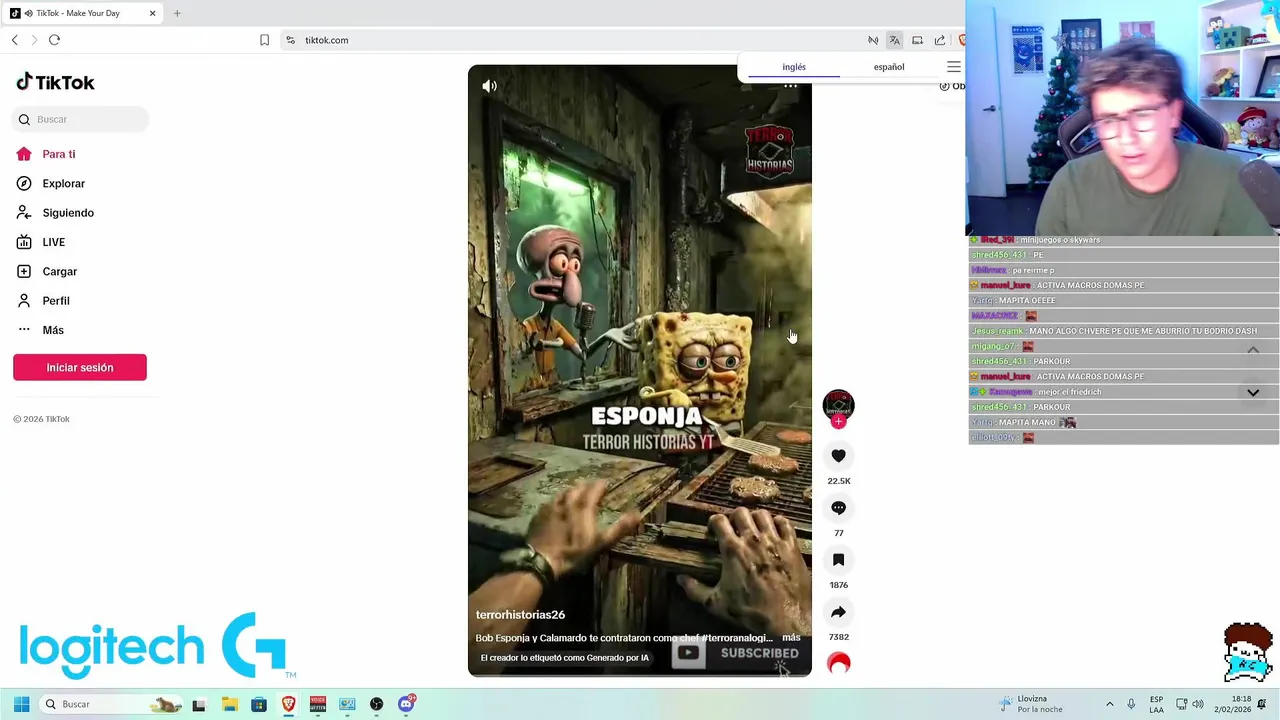1280x720 pixels.
Task: Like the video with the heart icon
Action: point(838,456)
